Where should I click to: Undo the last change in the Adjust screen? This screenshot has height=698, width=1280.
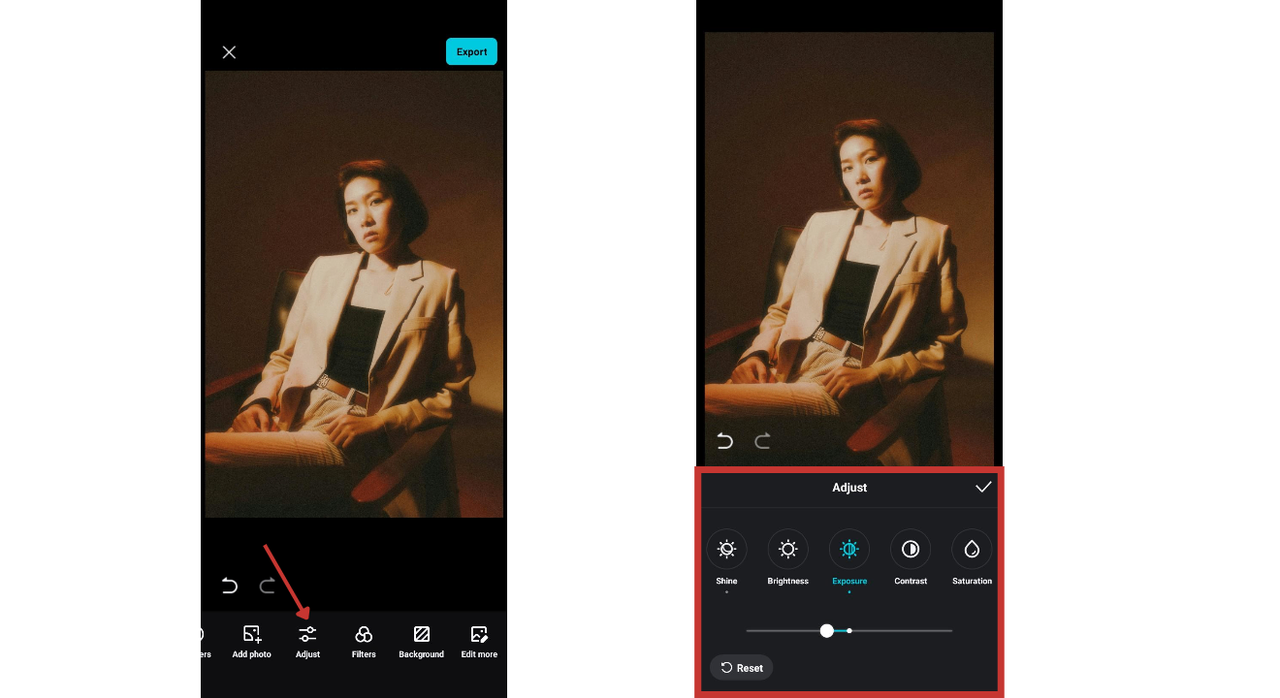coord(725,441)
